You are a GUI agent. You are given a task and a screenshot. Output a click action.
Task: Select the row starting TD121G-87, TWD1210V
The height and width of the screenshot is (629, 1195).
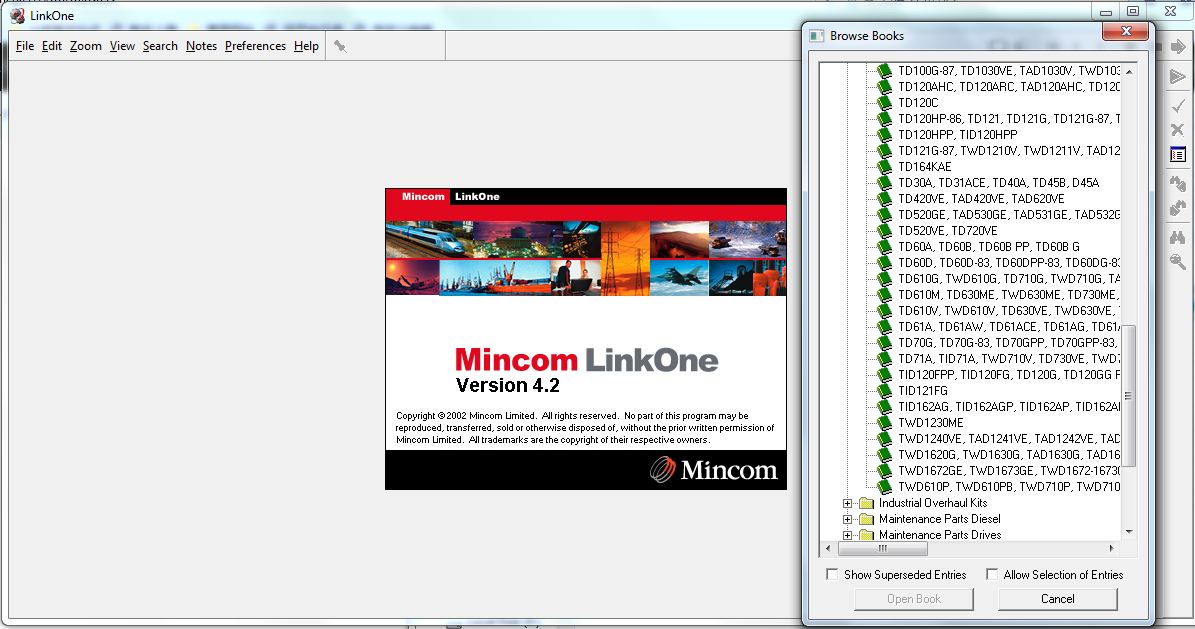[1008, 151]
